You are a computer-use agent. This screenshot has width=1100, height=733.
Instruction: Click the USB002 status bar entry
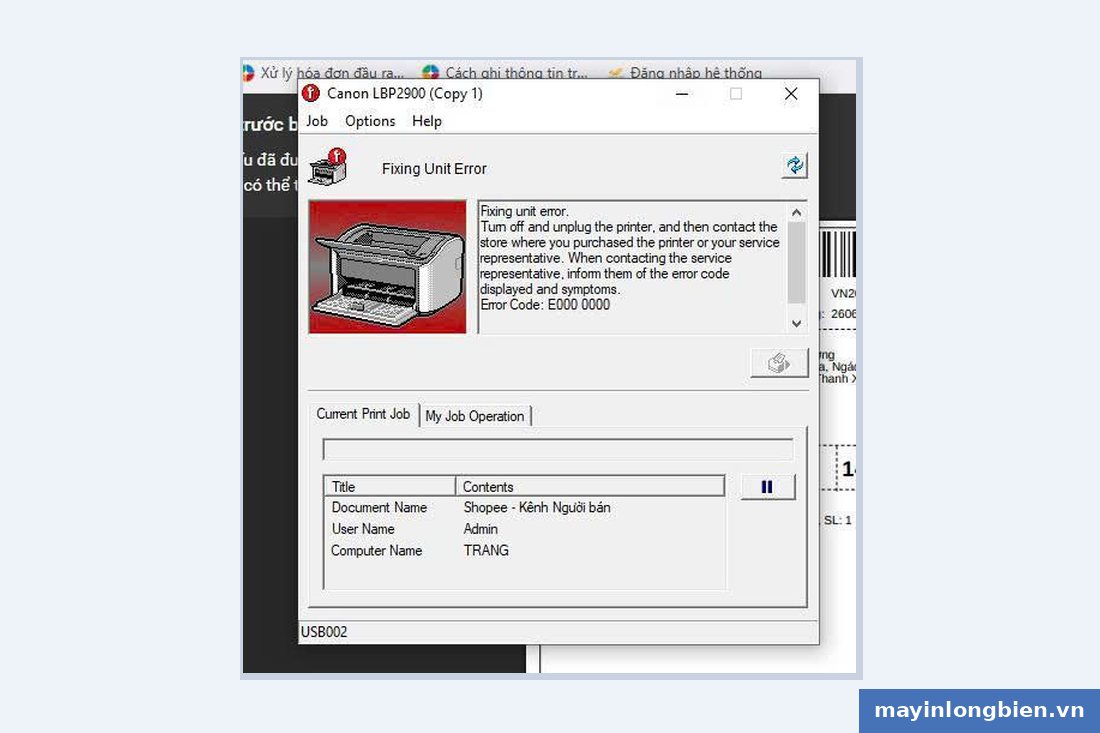[324, 632]
